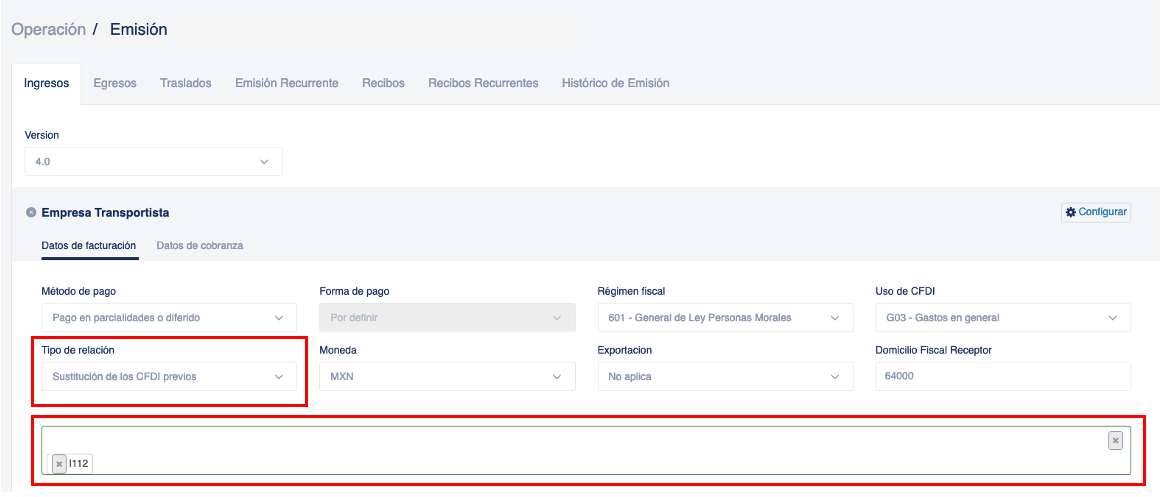This screenshot has width=1161, height=497.
Task: Open the disabled Forma de pago dropdown
Action: click(447, 317)
